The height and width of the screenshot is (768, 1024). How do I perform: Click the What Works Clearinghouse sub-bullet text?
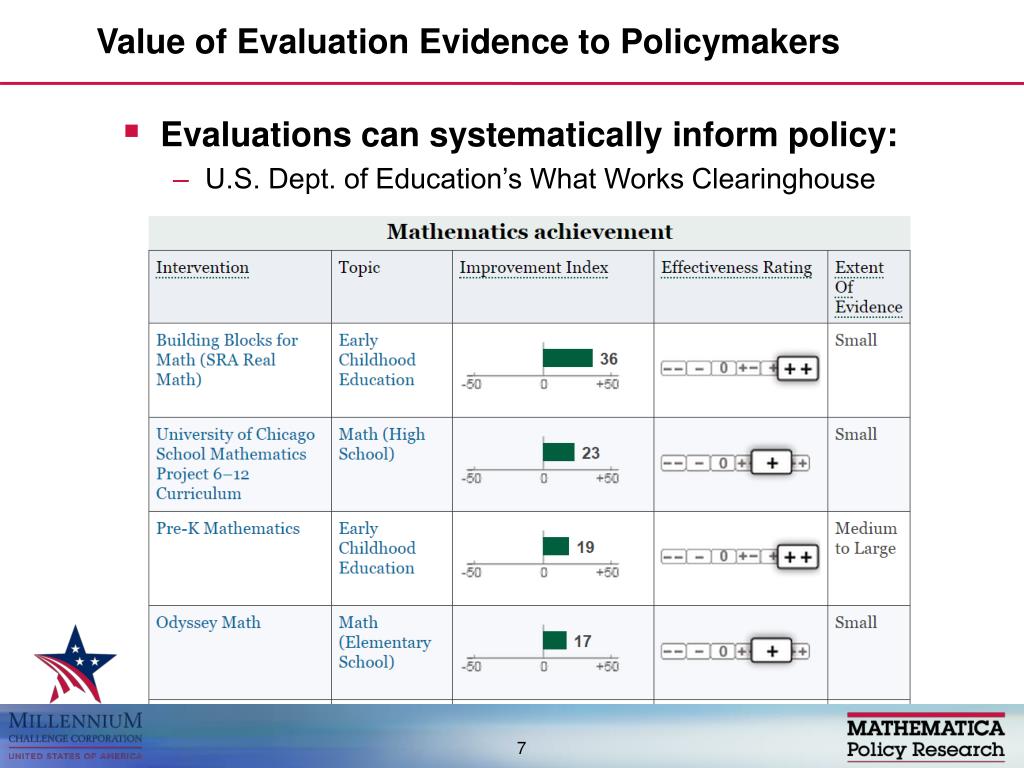(x=539, y=179)
